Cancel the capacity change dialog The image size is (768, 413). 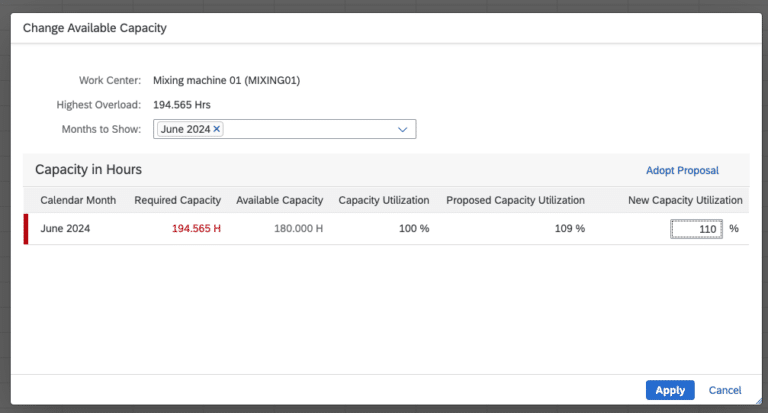coord(725,390)
